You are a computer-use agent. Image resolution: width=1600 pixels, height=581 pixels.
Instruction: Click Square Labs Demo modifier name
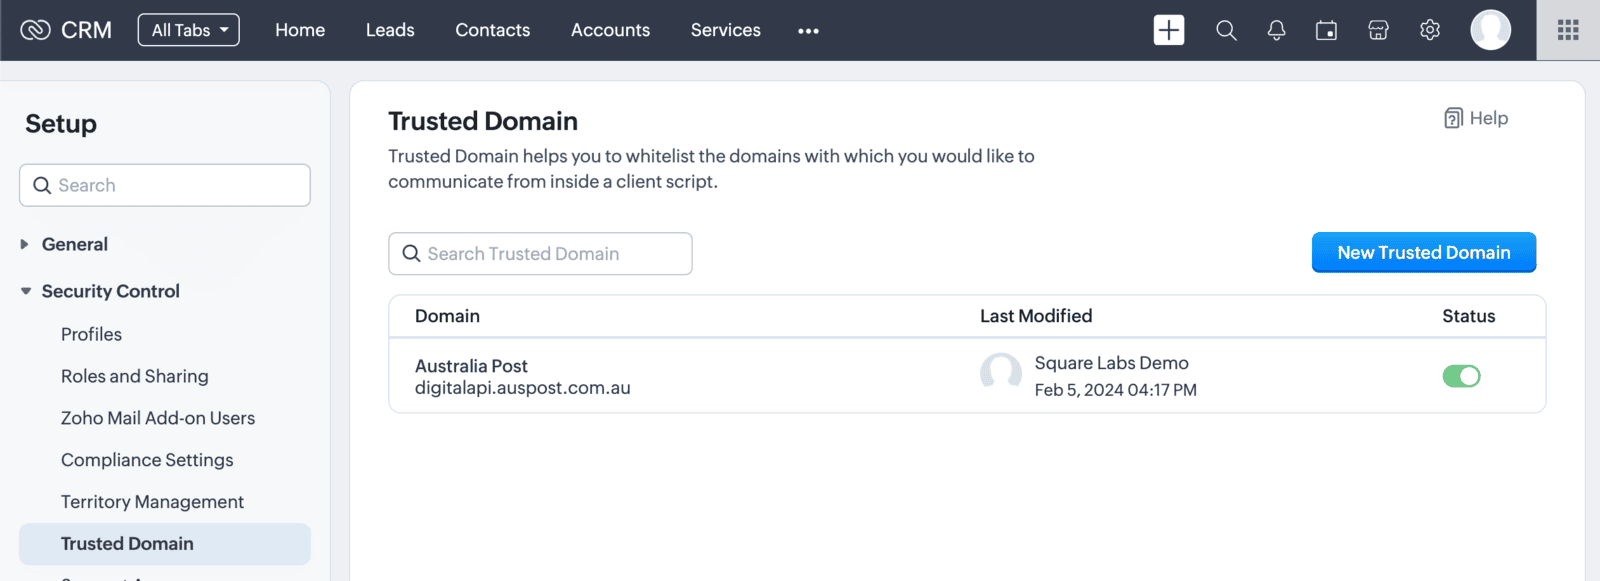[x=1111, y=363]
